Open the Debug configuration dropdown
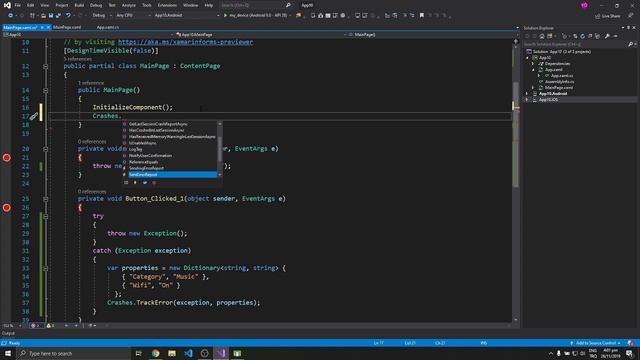 coord(102,16)
